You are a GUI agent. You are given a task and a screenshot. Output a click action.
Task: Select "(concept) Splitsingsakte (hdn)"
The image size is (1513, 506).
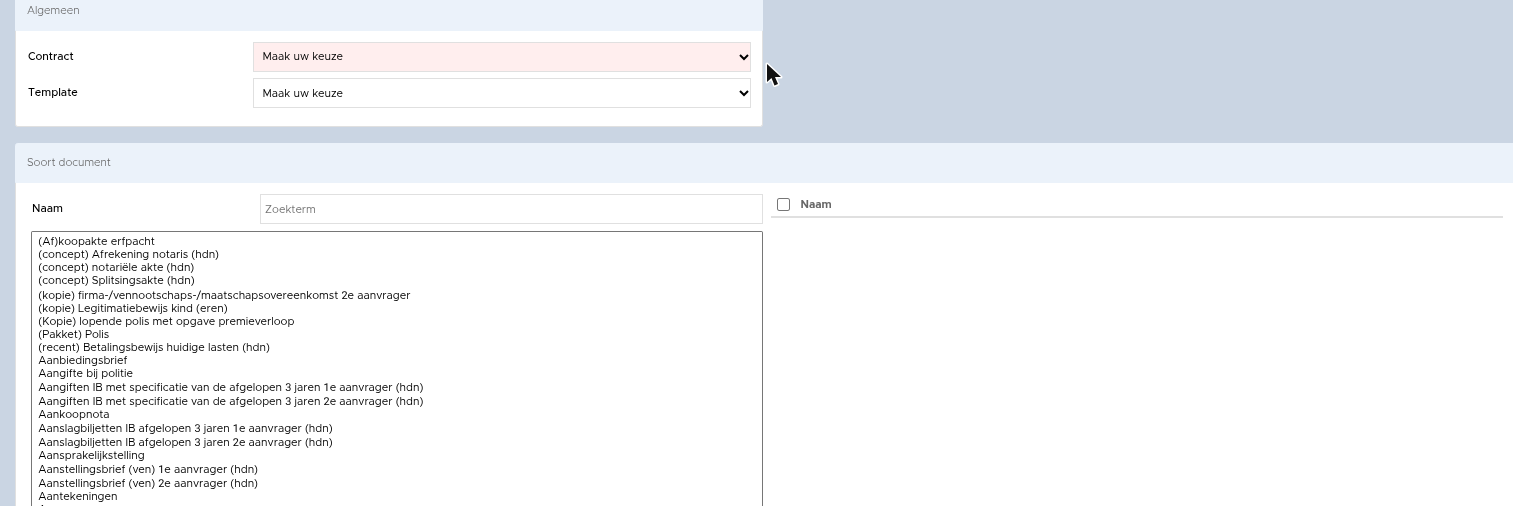(397, 281)
